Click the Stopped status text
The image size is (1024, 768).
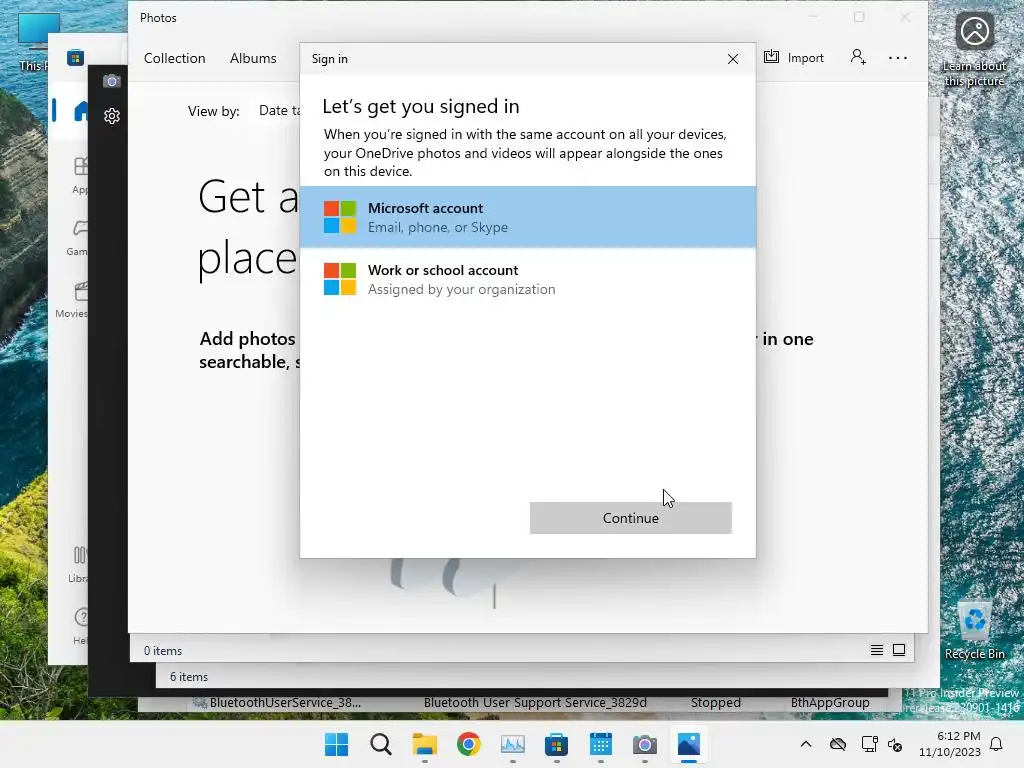715,702
